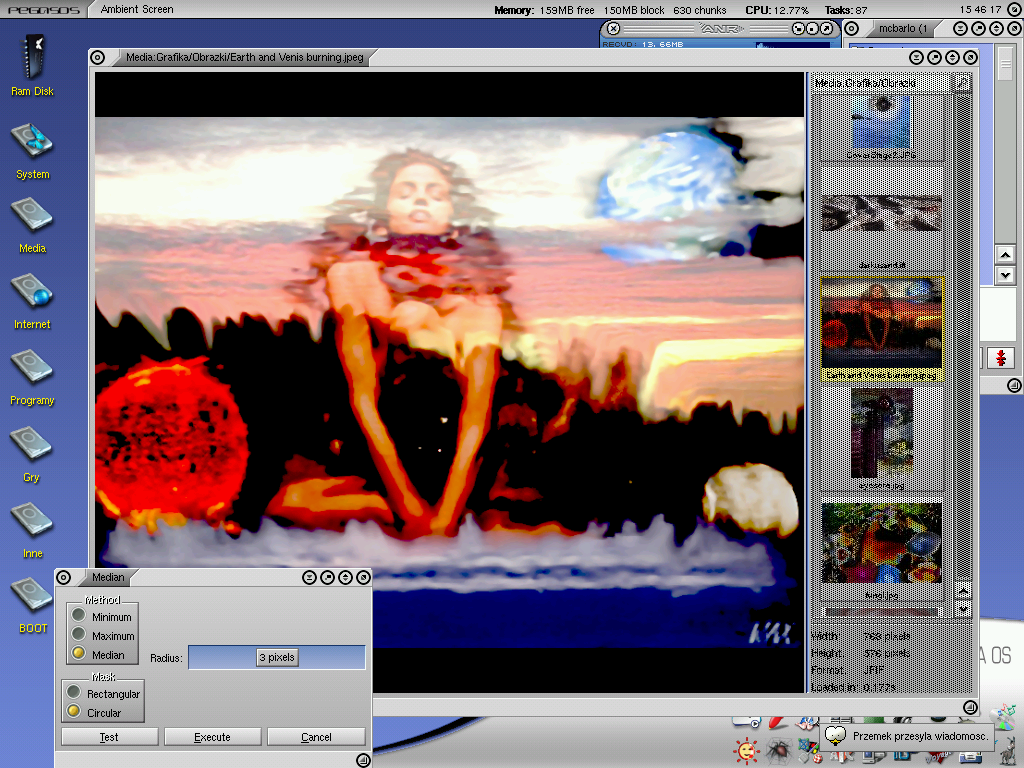The height and width of the screenshot is (768, 1024).
Task: Click the 'Tasks: 87' readout
Action: click(x=846, y=10)
